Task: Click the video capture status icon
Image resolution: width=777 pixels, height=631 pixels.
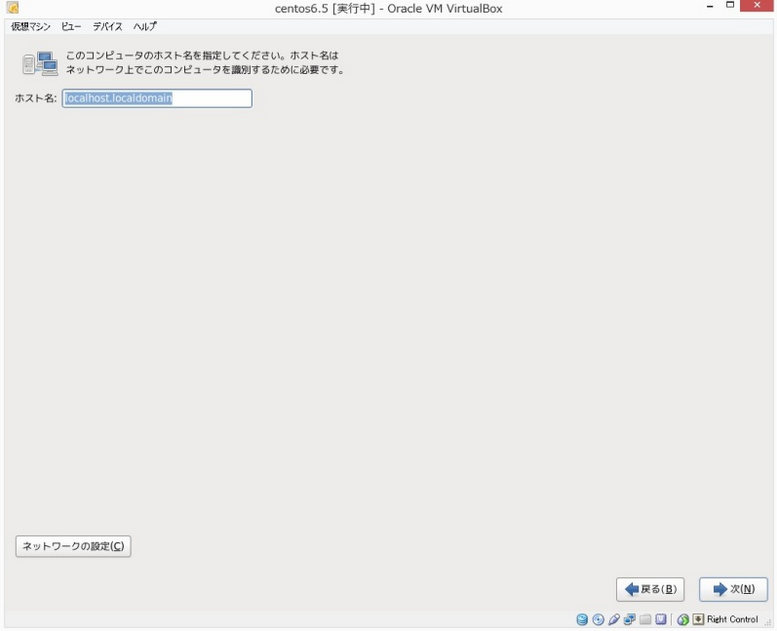Action: coord(661,619)
